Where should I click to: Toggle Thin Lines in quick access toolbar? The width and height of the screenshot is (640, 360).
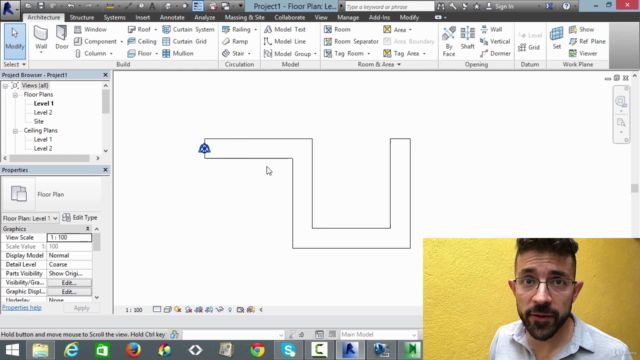(x=198, y=6)
